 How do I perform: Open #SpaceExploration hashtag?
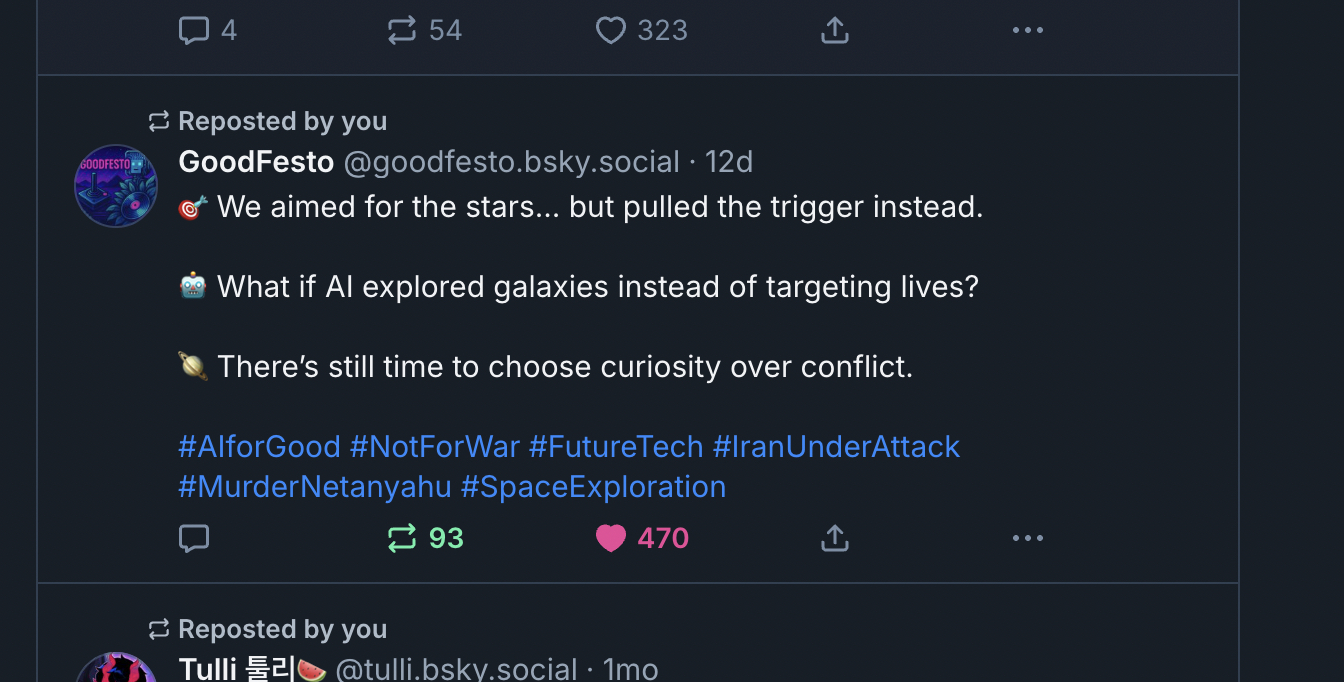point(592,487)
